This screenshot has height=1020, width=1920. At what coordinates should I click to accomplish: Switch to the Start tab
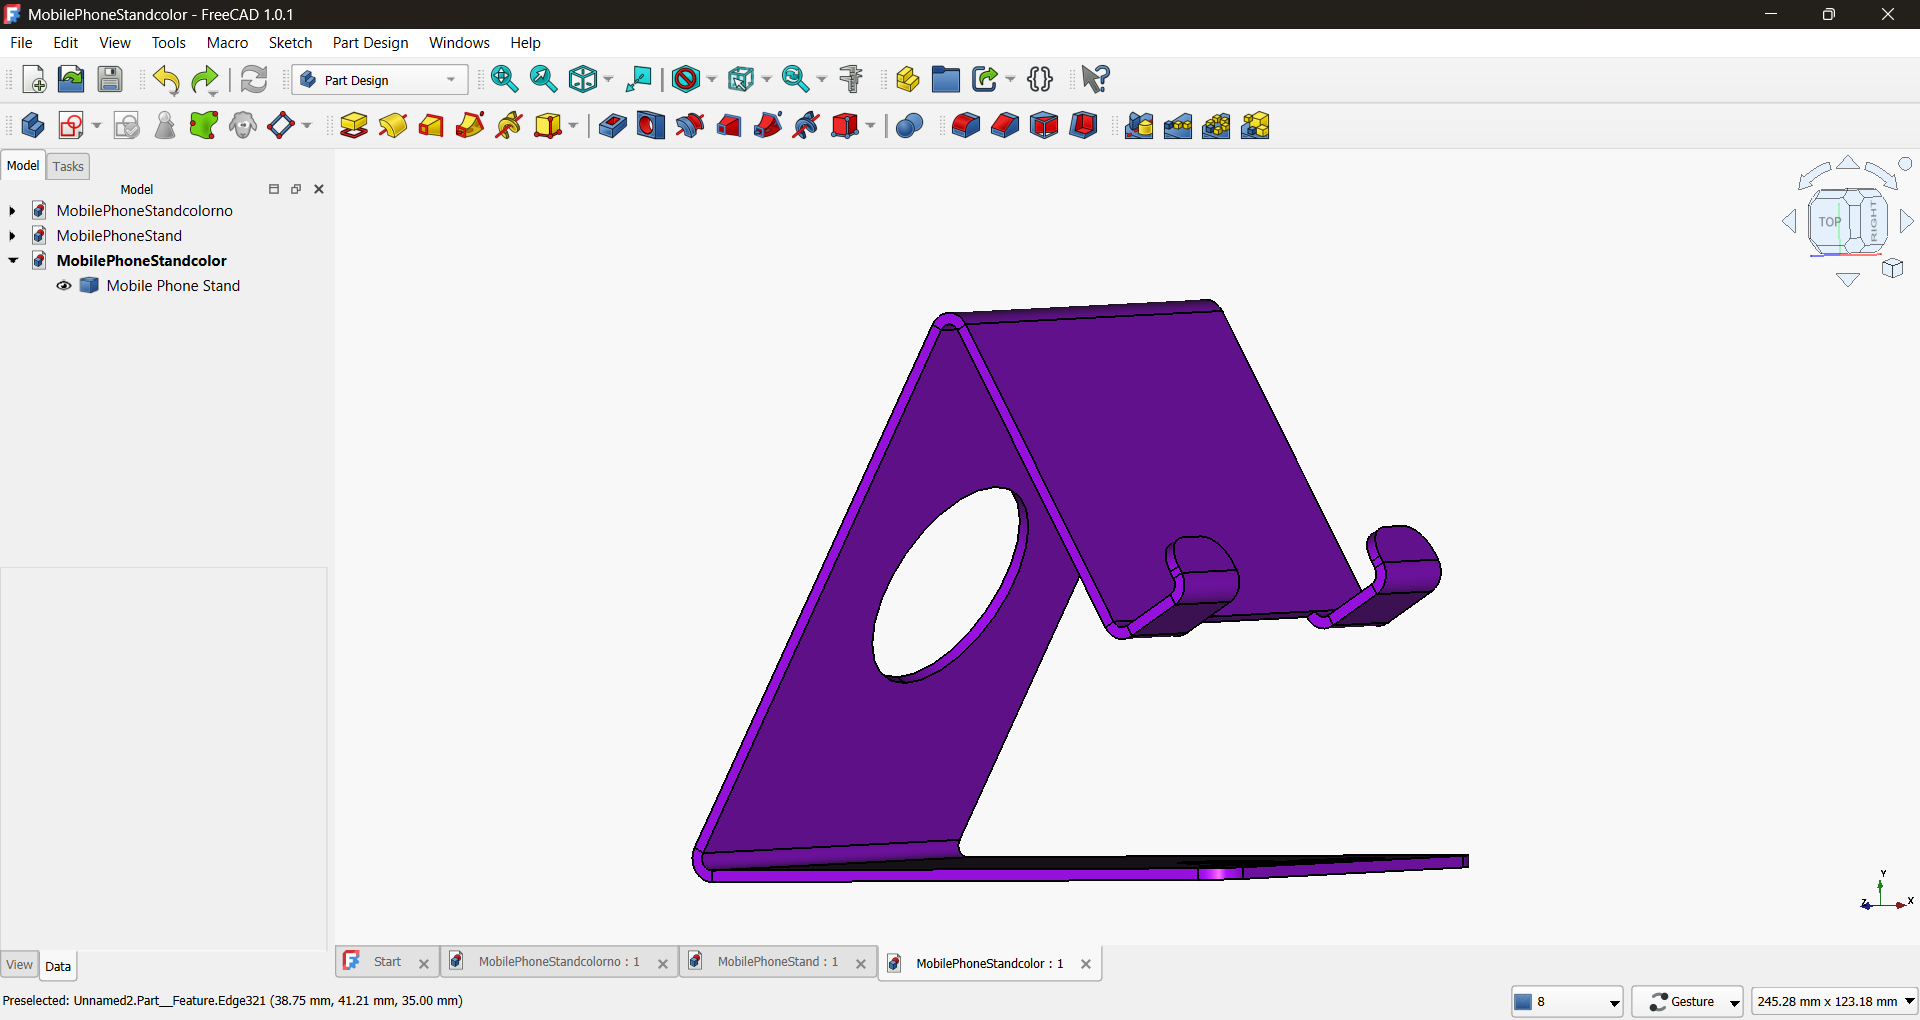[x=387, y=962]
